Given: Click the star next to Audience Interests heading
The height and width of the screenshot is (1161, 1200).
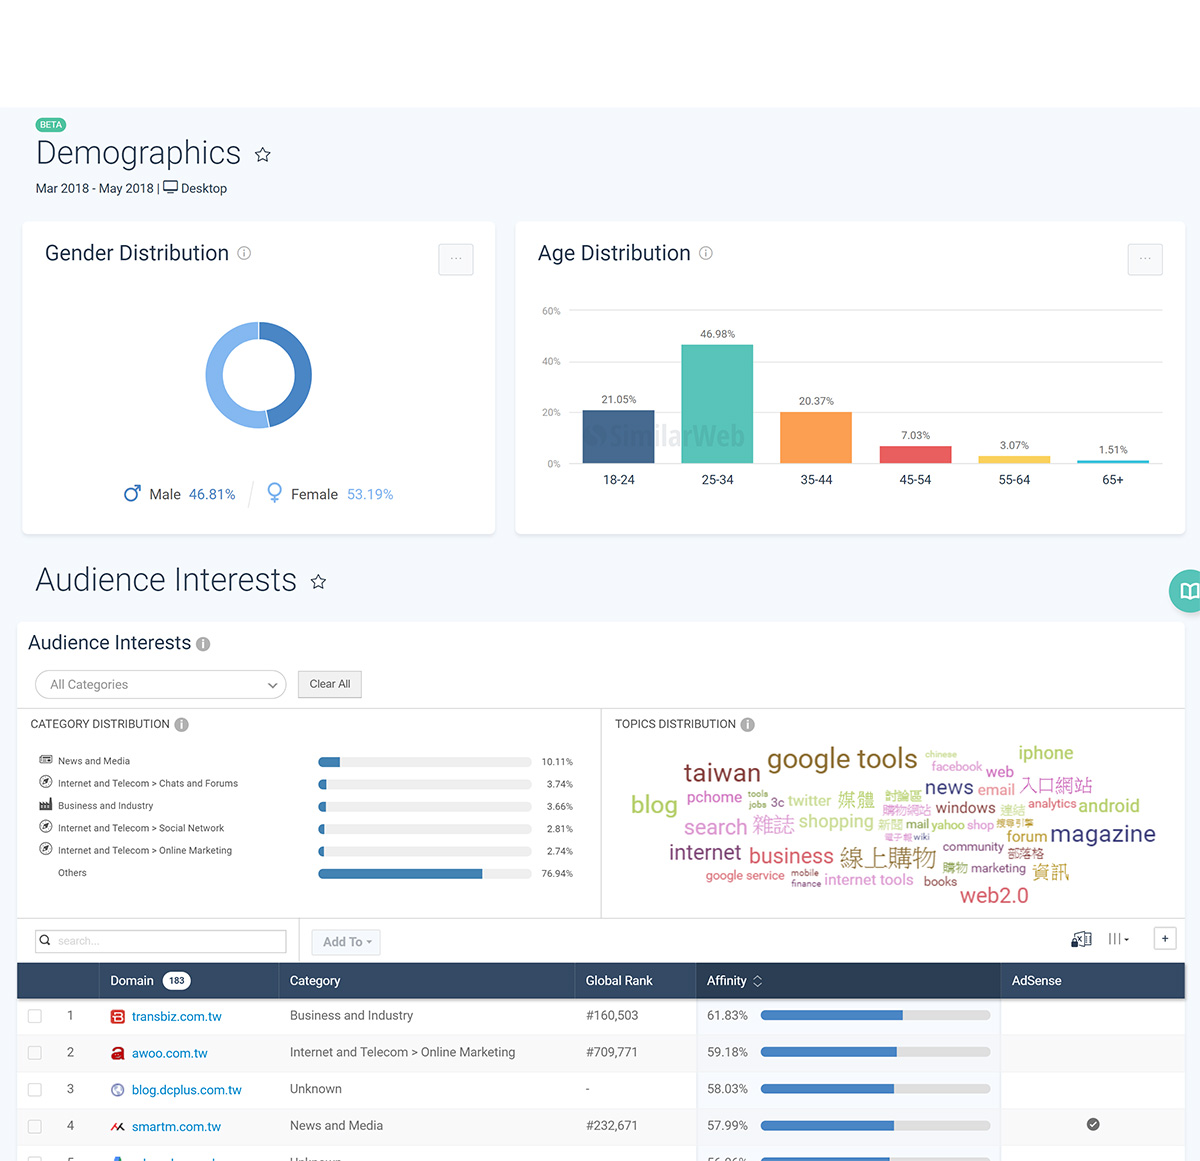Looking at the screenshot, I should [x=318, y=581].
